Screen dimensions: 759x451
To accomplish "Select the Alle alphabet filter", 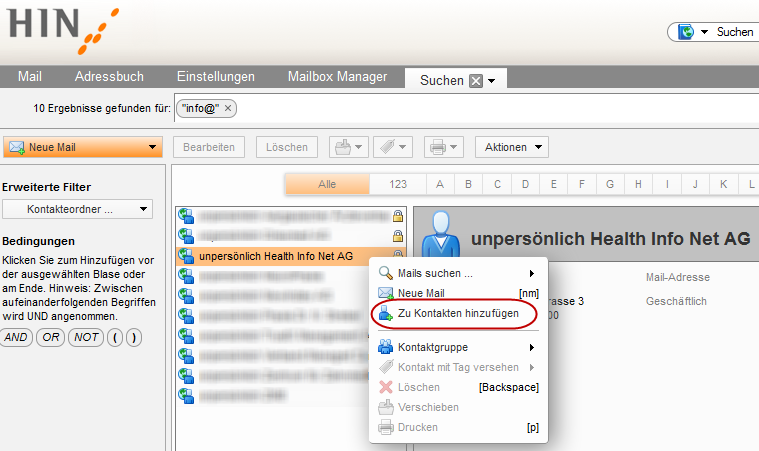I will click(x=327, y=184).
